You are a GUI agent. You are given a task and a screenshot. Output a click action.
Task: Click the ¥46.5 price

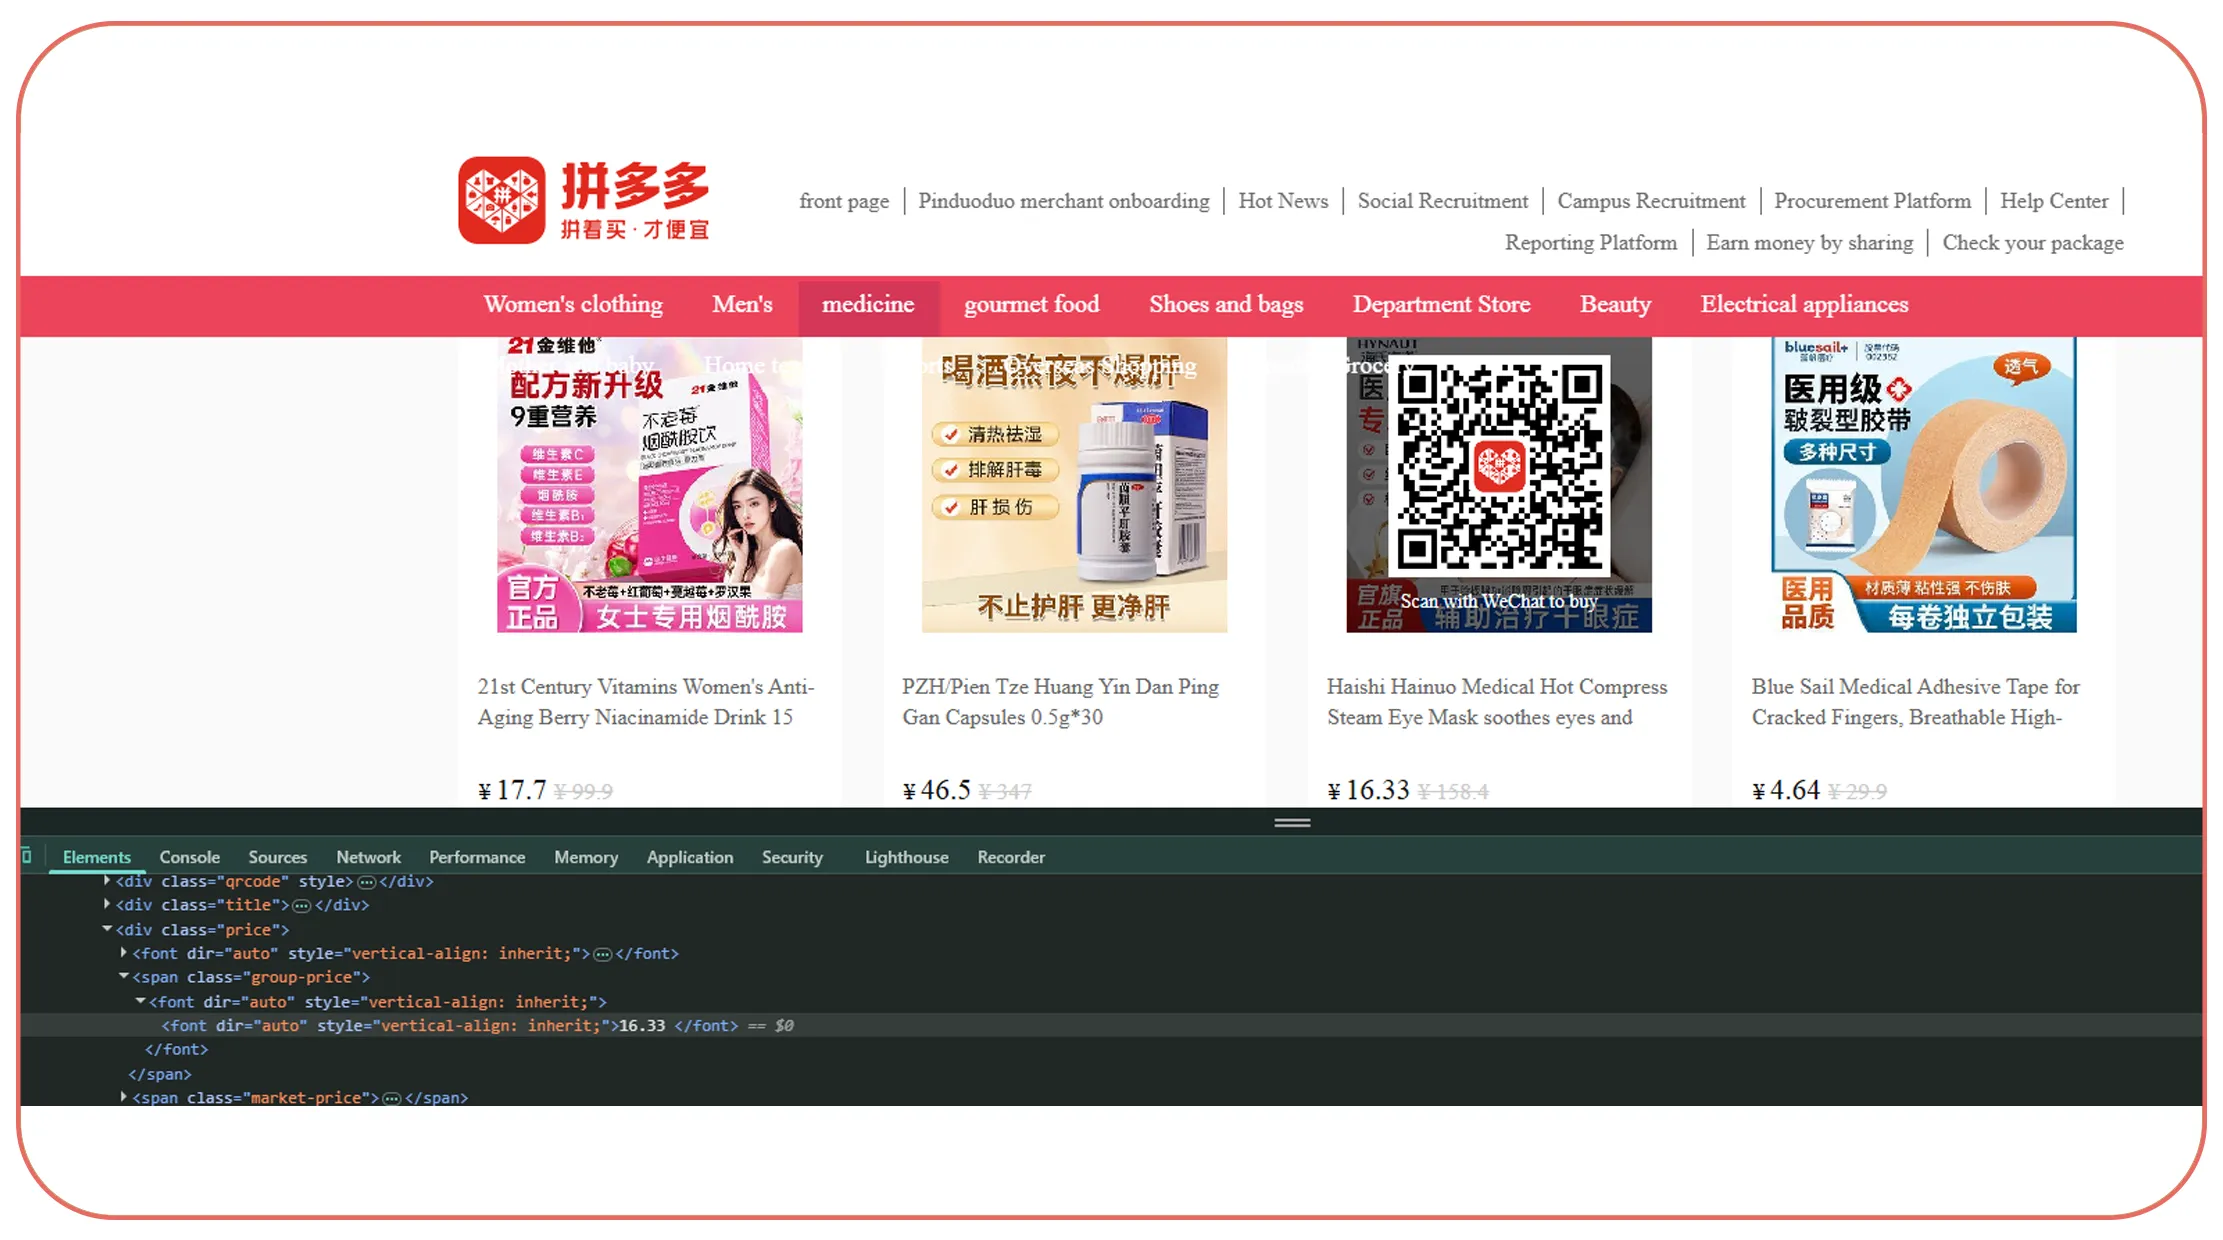pos(936,791)
